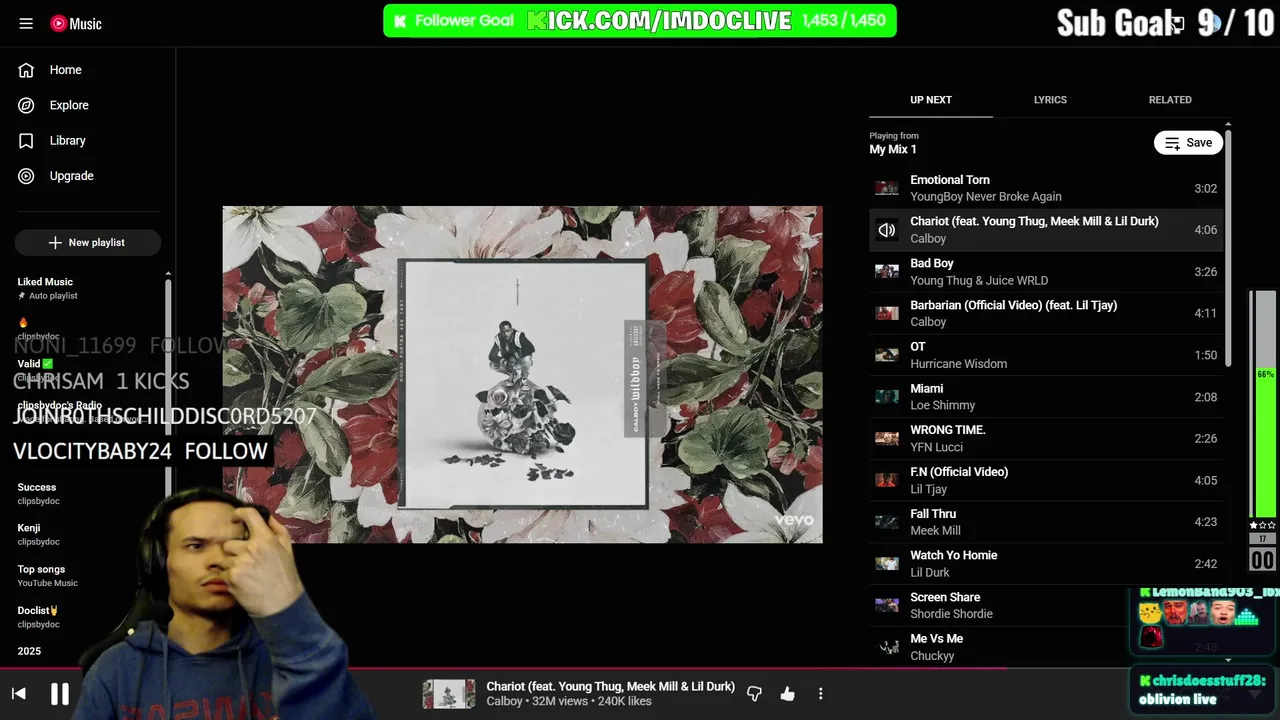This screenshot has width=1280, height=720.
Task: Click the song progress bar
Action: coord(640,668)
